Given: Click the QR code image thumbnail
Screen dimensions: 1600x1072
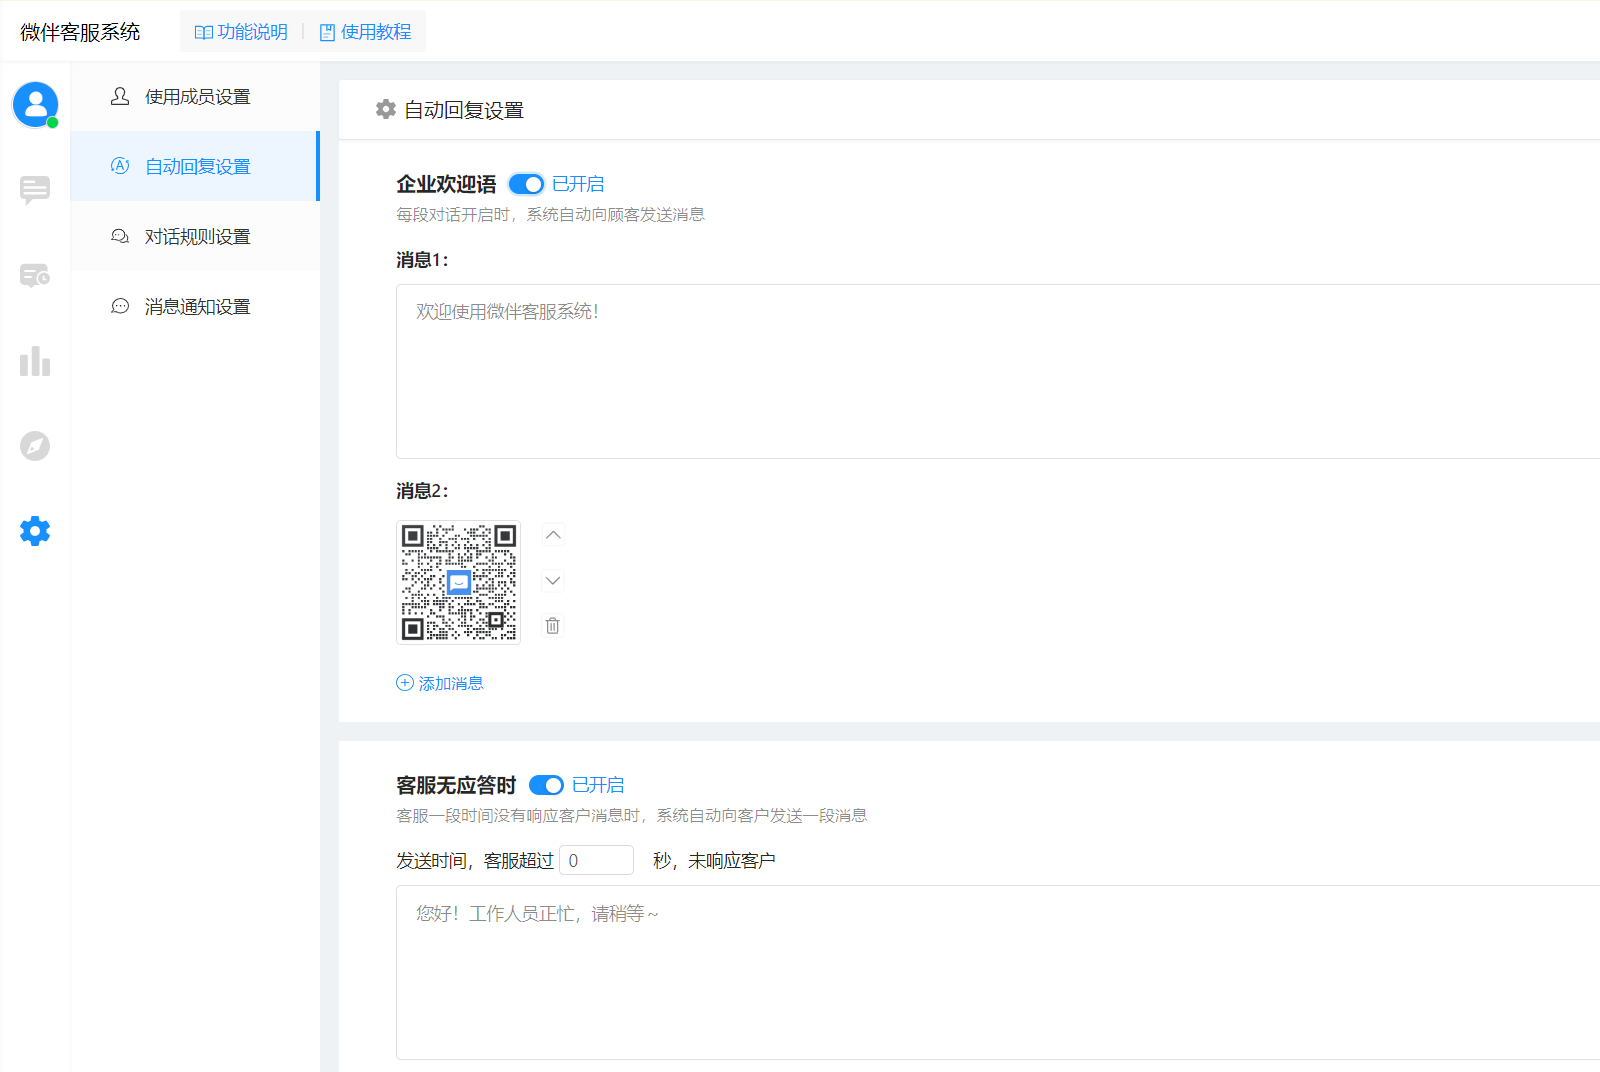Looking at the screenshot, I should pyautogui.click(x=458, y=582).
